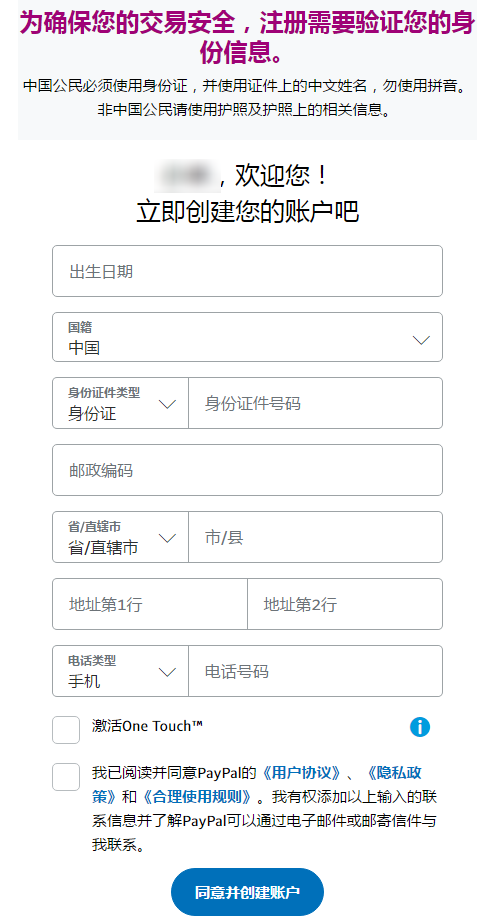
Task: Click the One Touch info icon
Action: click(419, 727)
